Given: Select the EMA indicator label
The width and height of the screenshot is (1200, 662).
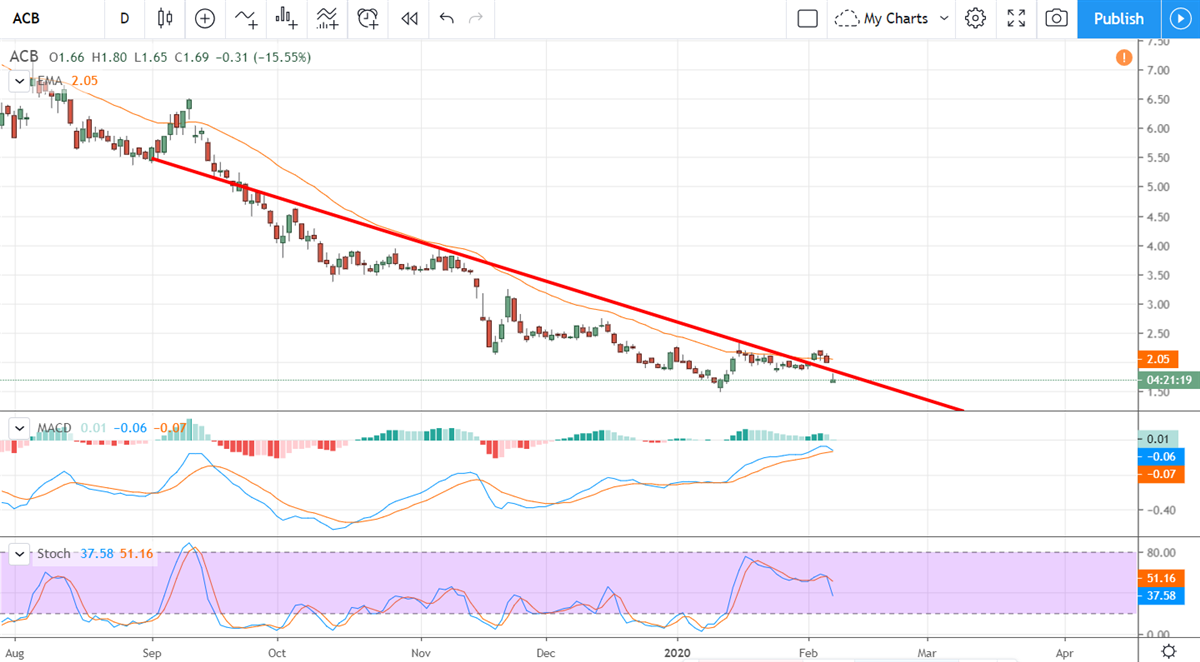Looking at the screenshot, I should click(48, 81).
